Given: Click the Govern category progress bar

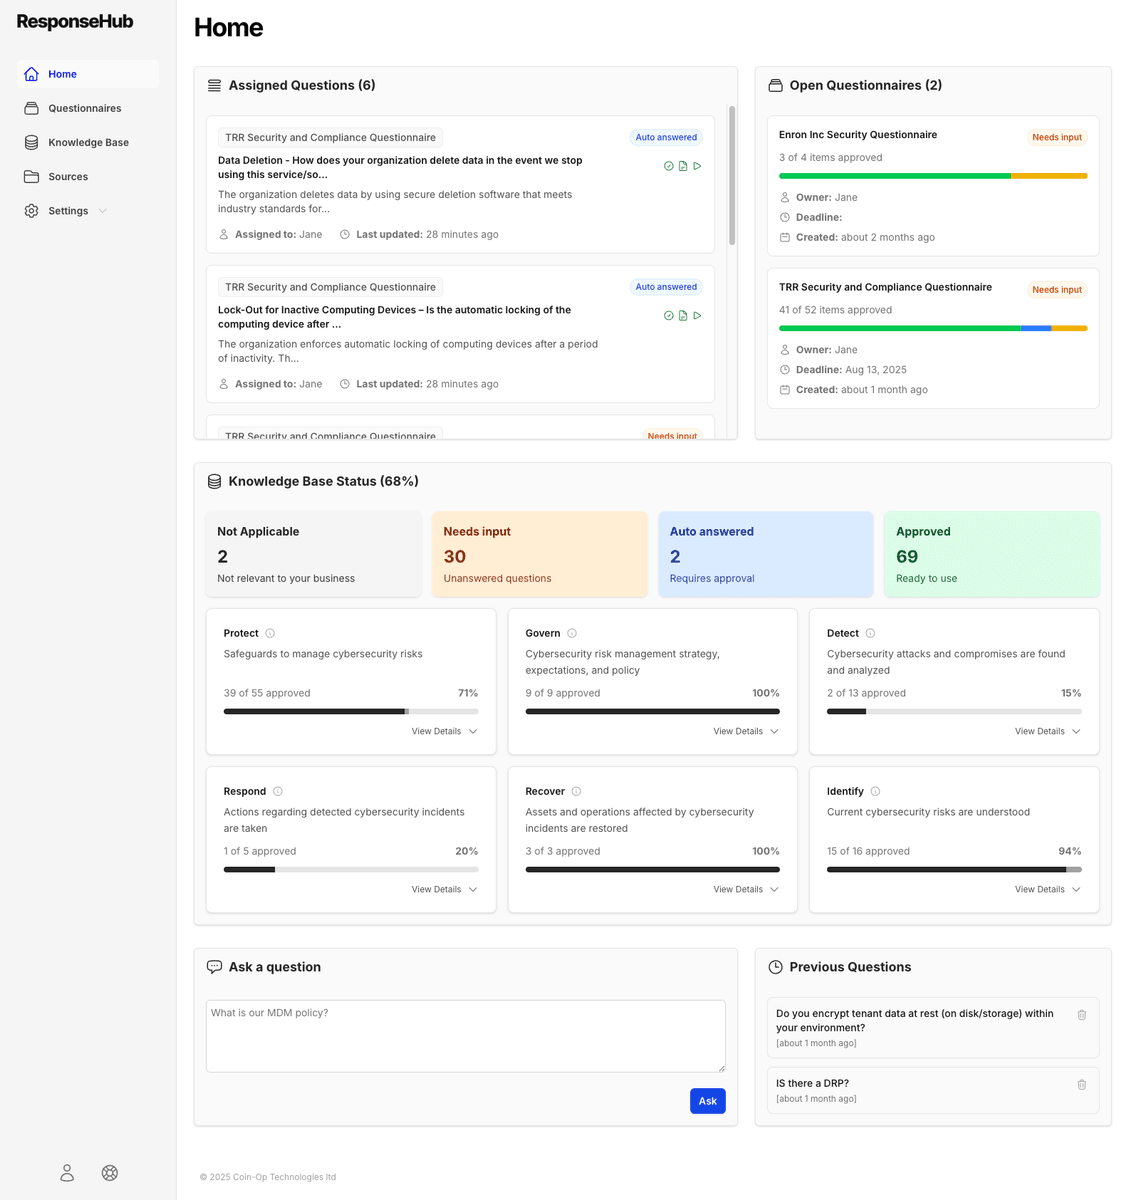Looking at the screenshot, I should coord(652,711).
